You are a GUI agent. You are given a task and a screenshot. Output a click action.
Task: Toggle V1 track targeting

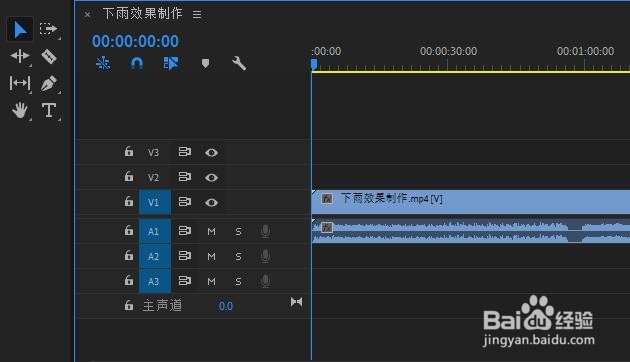coord(155,202)
